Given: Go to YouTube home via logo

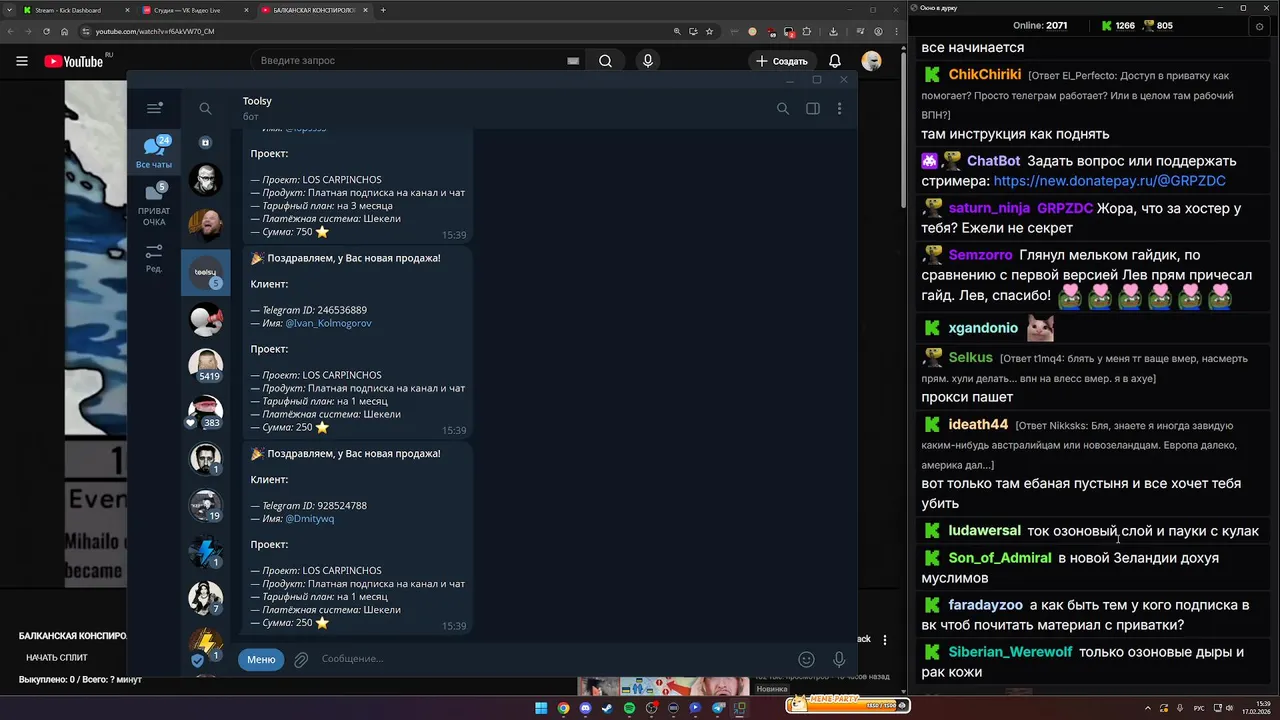Looking at the screenshot, I should coord(74,61).
